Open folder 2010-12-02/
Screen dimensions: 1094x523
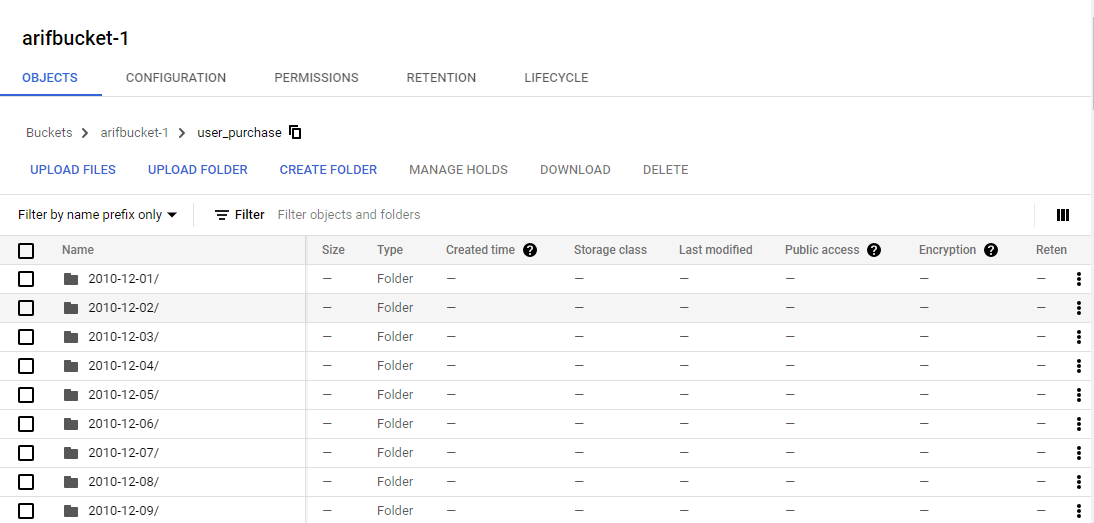pyautogui.click(x=123, y=308)
